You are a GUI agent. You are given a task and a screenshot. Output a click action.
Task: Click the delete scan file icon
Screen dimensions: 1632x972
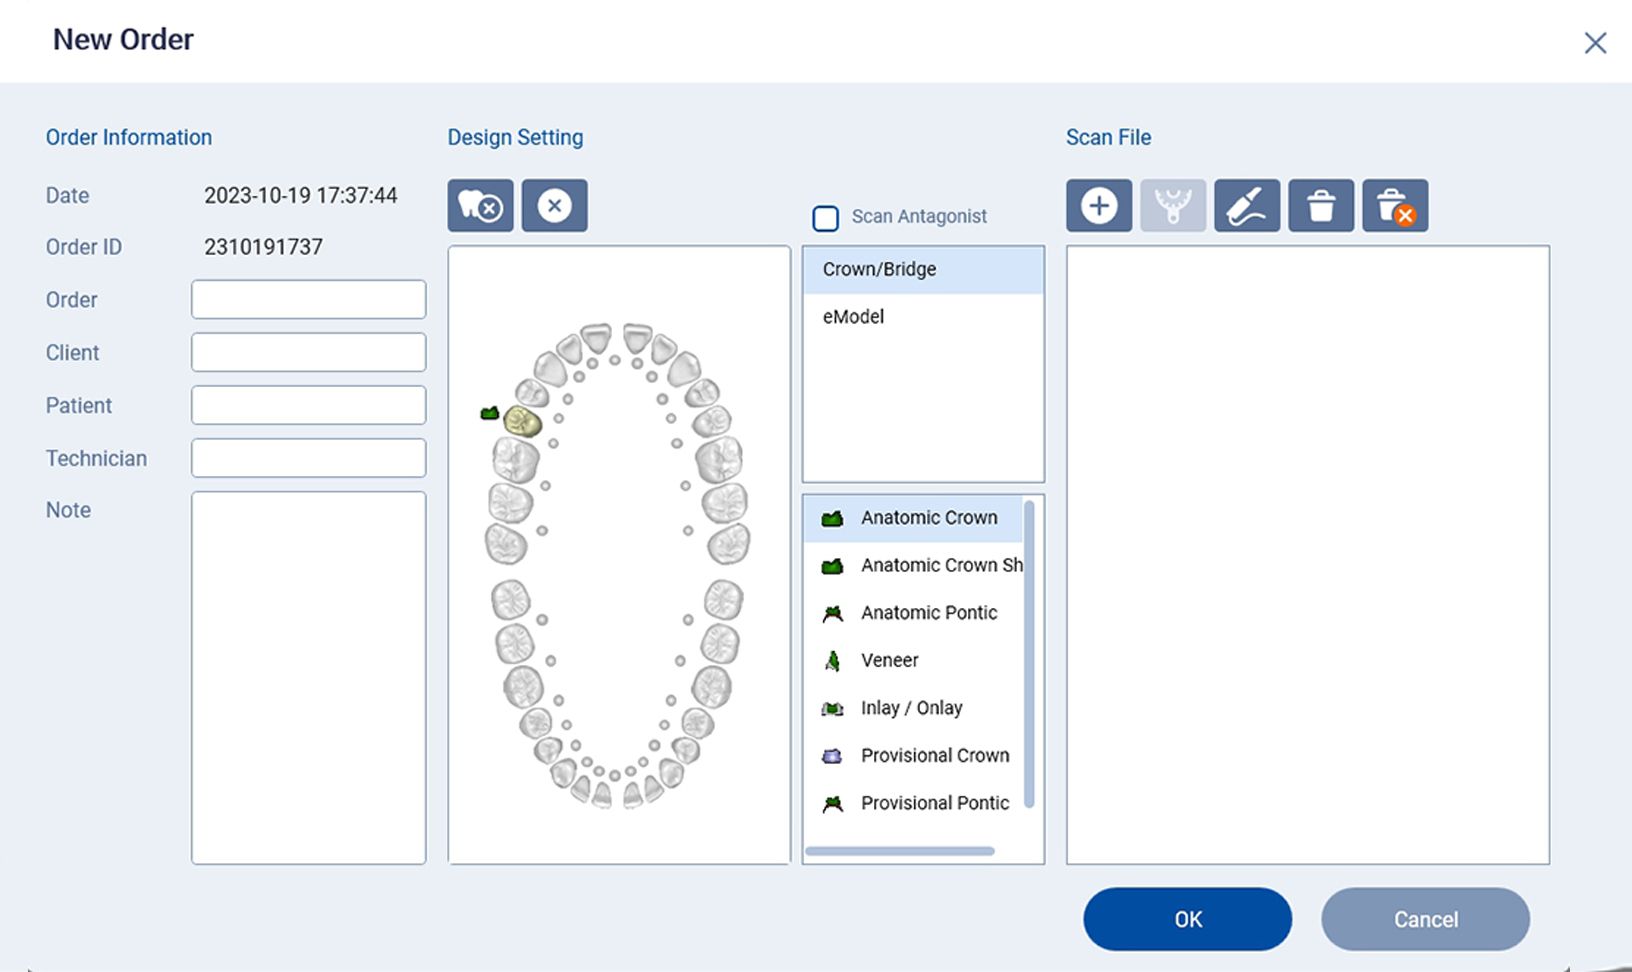(1320, 205)
